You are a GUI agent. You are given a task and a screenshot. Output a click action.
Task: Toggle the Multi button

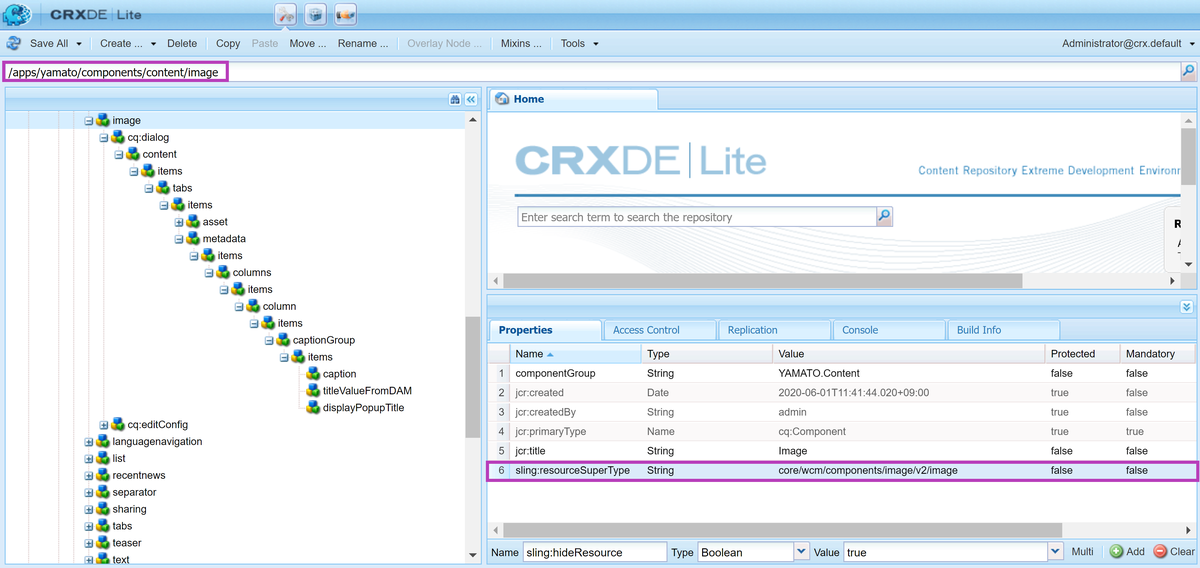click(x=1082, y=551)
